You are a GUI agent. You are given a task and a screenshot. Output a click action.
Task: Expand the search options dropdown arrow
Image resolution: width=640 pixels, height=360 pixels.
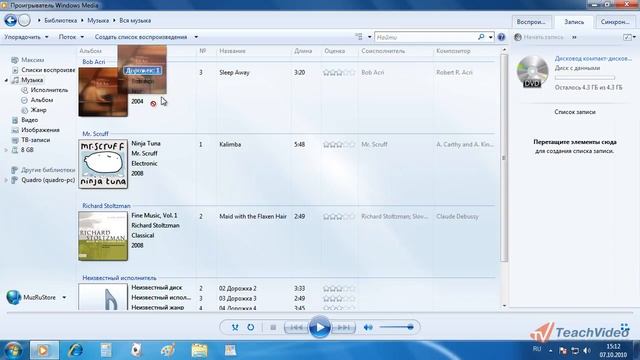pos(491,37)
